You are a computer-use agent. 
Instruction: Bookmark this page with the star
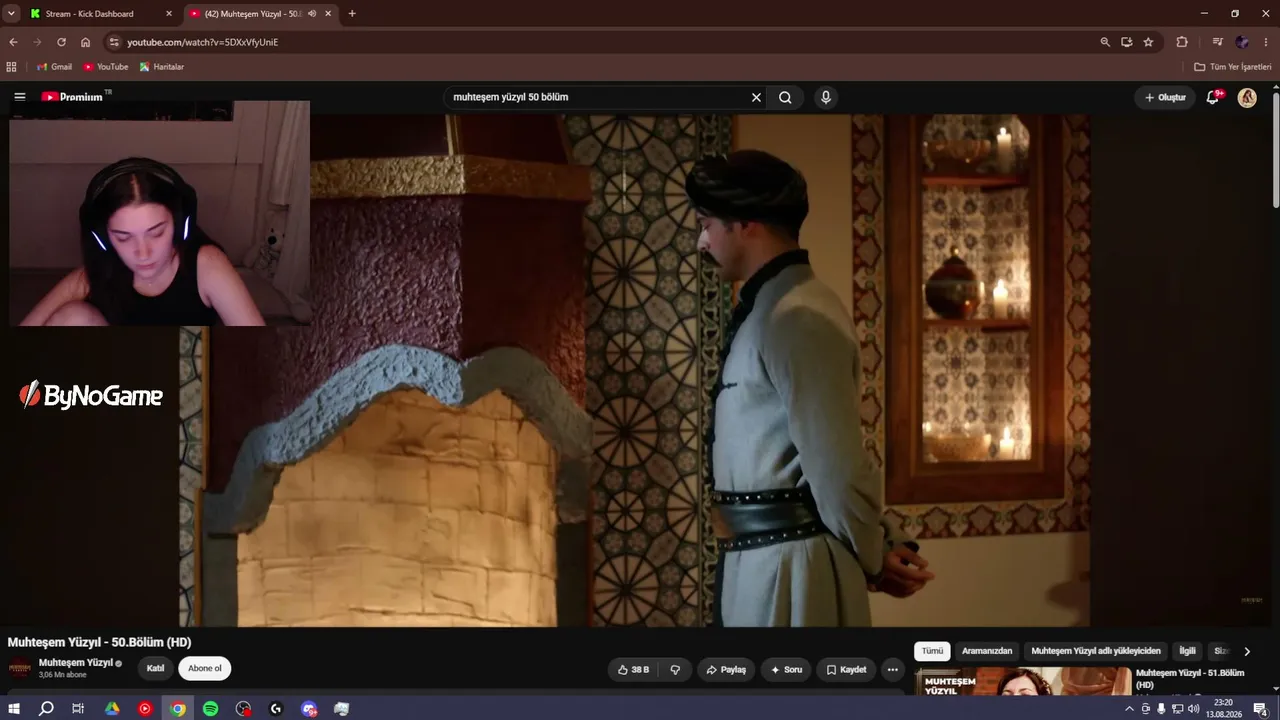(x=1148, y=42)
